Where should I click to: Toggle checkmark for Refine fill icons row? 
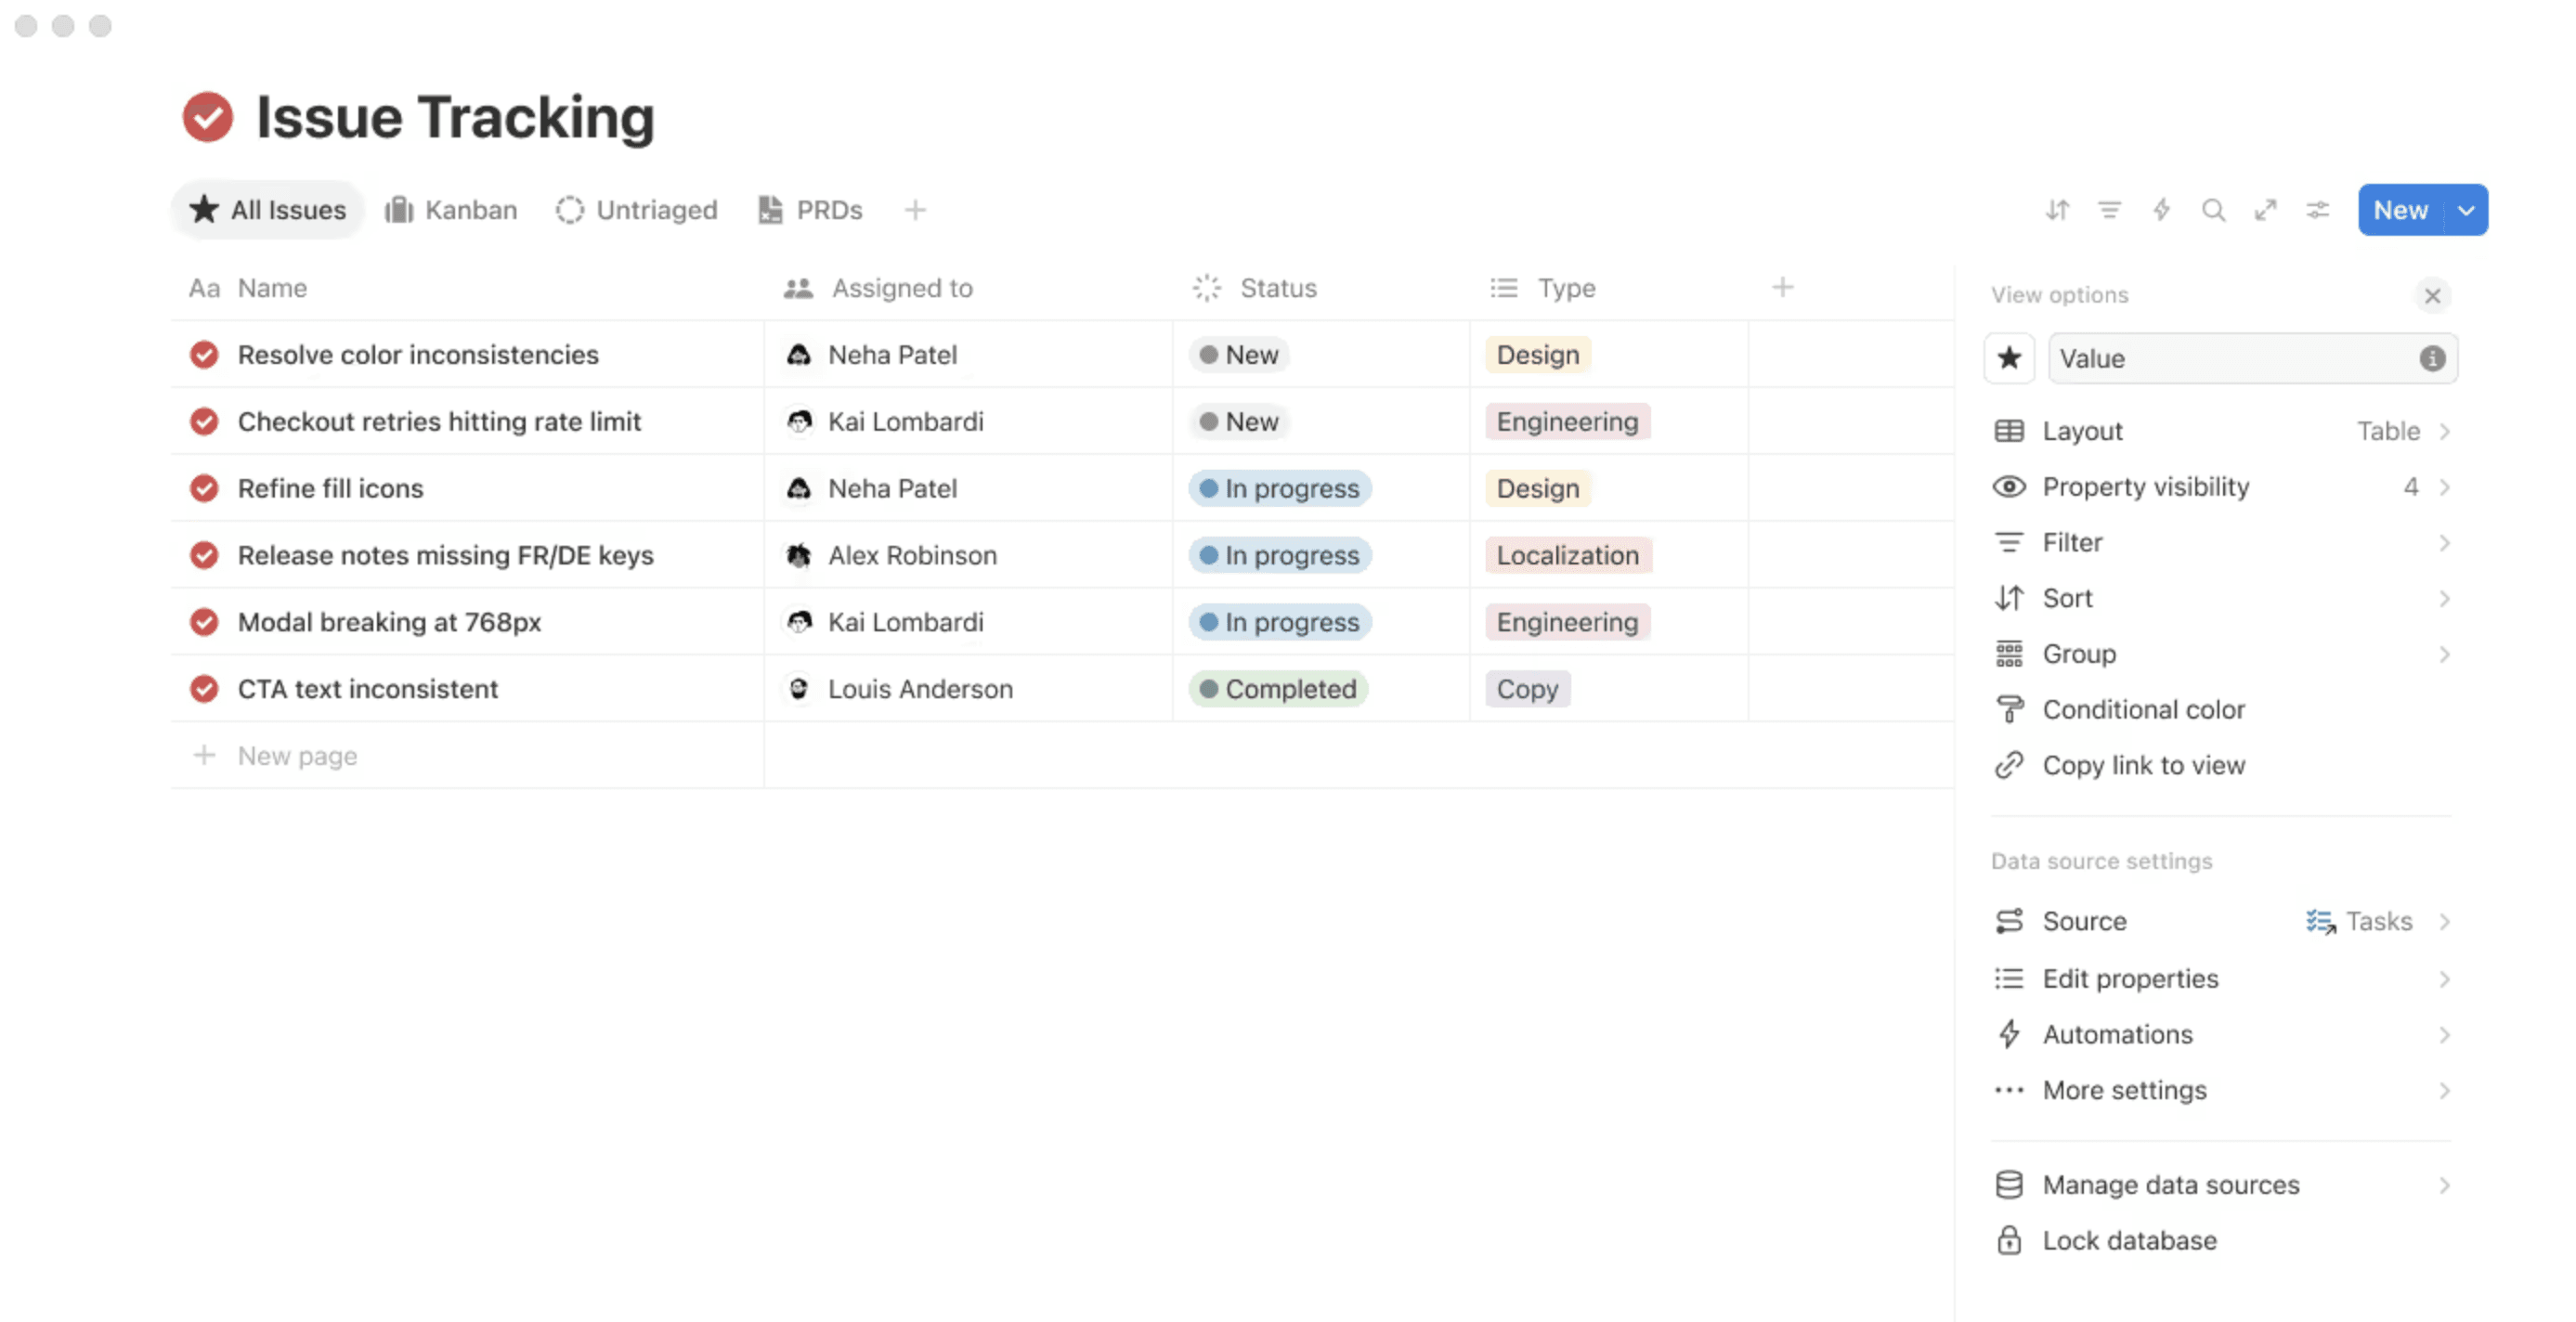(204, 488)
